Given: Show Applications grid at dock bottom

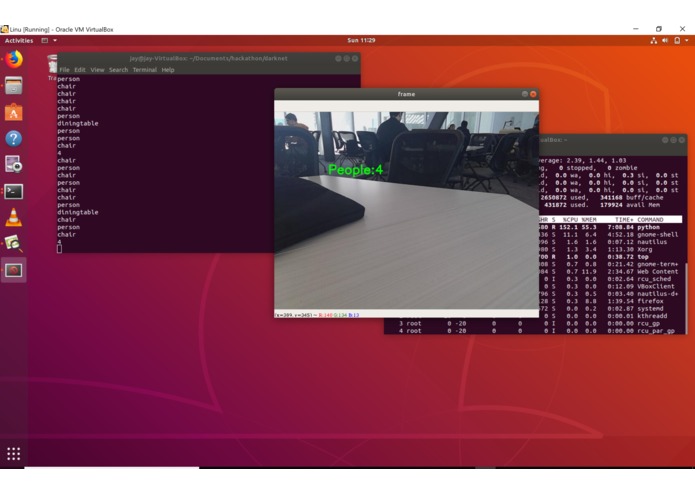Looking at the screenshot, I should pyautogui.click(x=14, y=453).
